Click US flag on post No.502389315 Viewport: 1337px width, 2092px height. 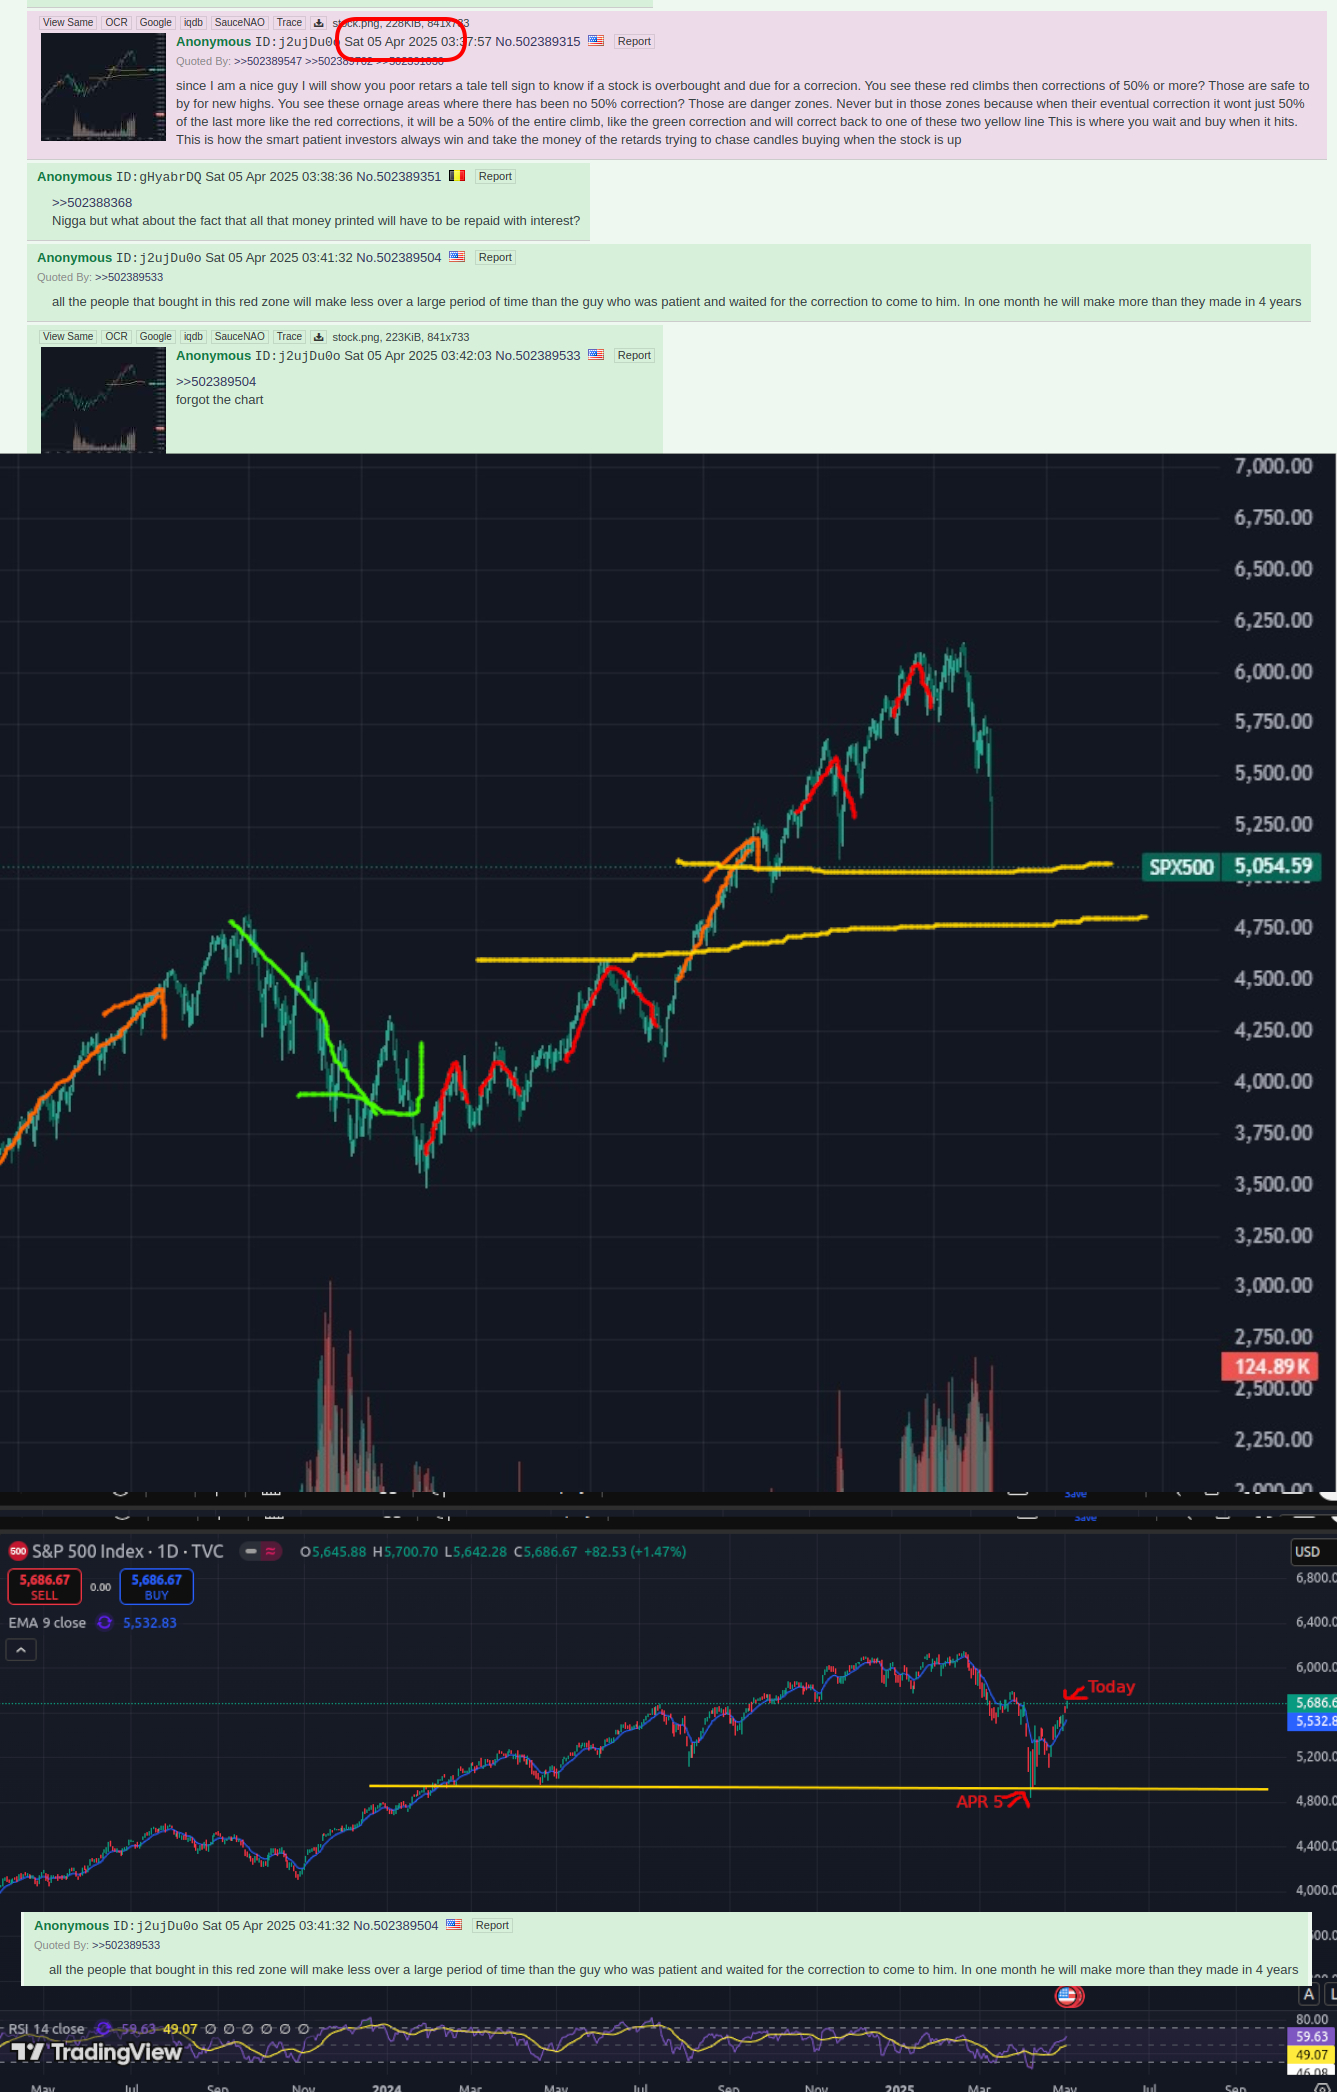tap(596, 41)
